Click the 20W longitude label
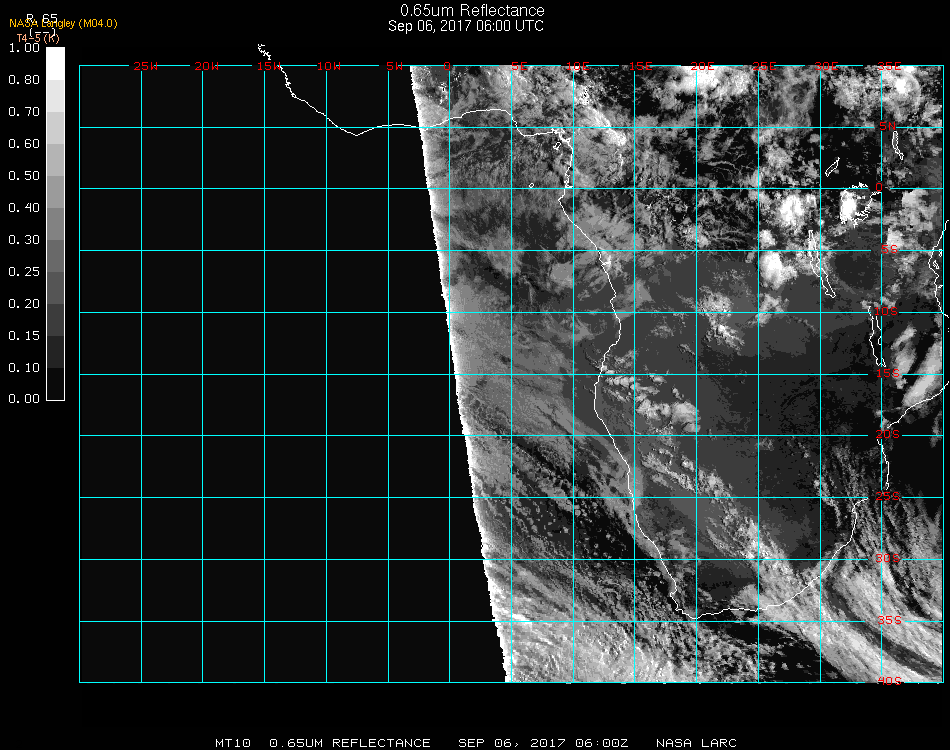Image resolution: width=950 pixels, height=750 pixels. [207, 66]
